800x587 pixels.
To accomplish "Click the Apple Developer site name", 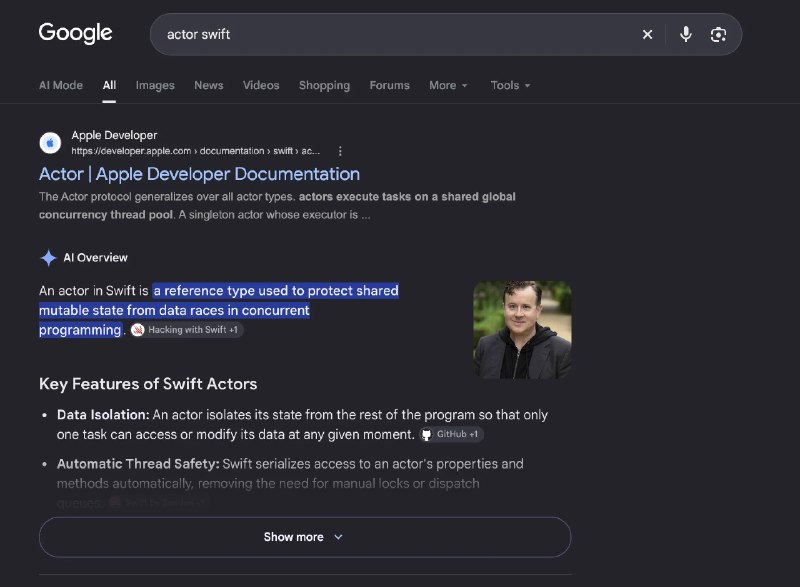I will click(x=114, y=135).
